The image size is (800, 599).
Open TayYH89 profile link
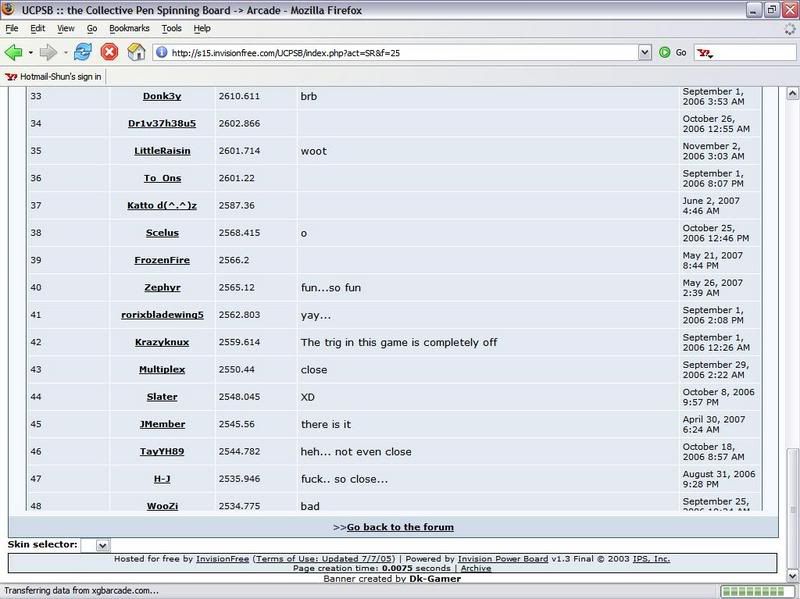click(162, 452)
